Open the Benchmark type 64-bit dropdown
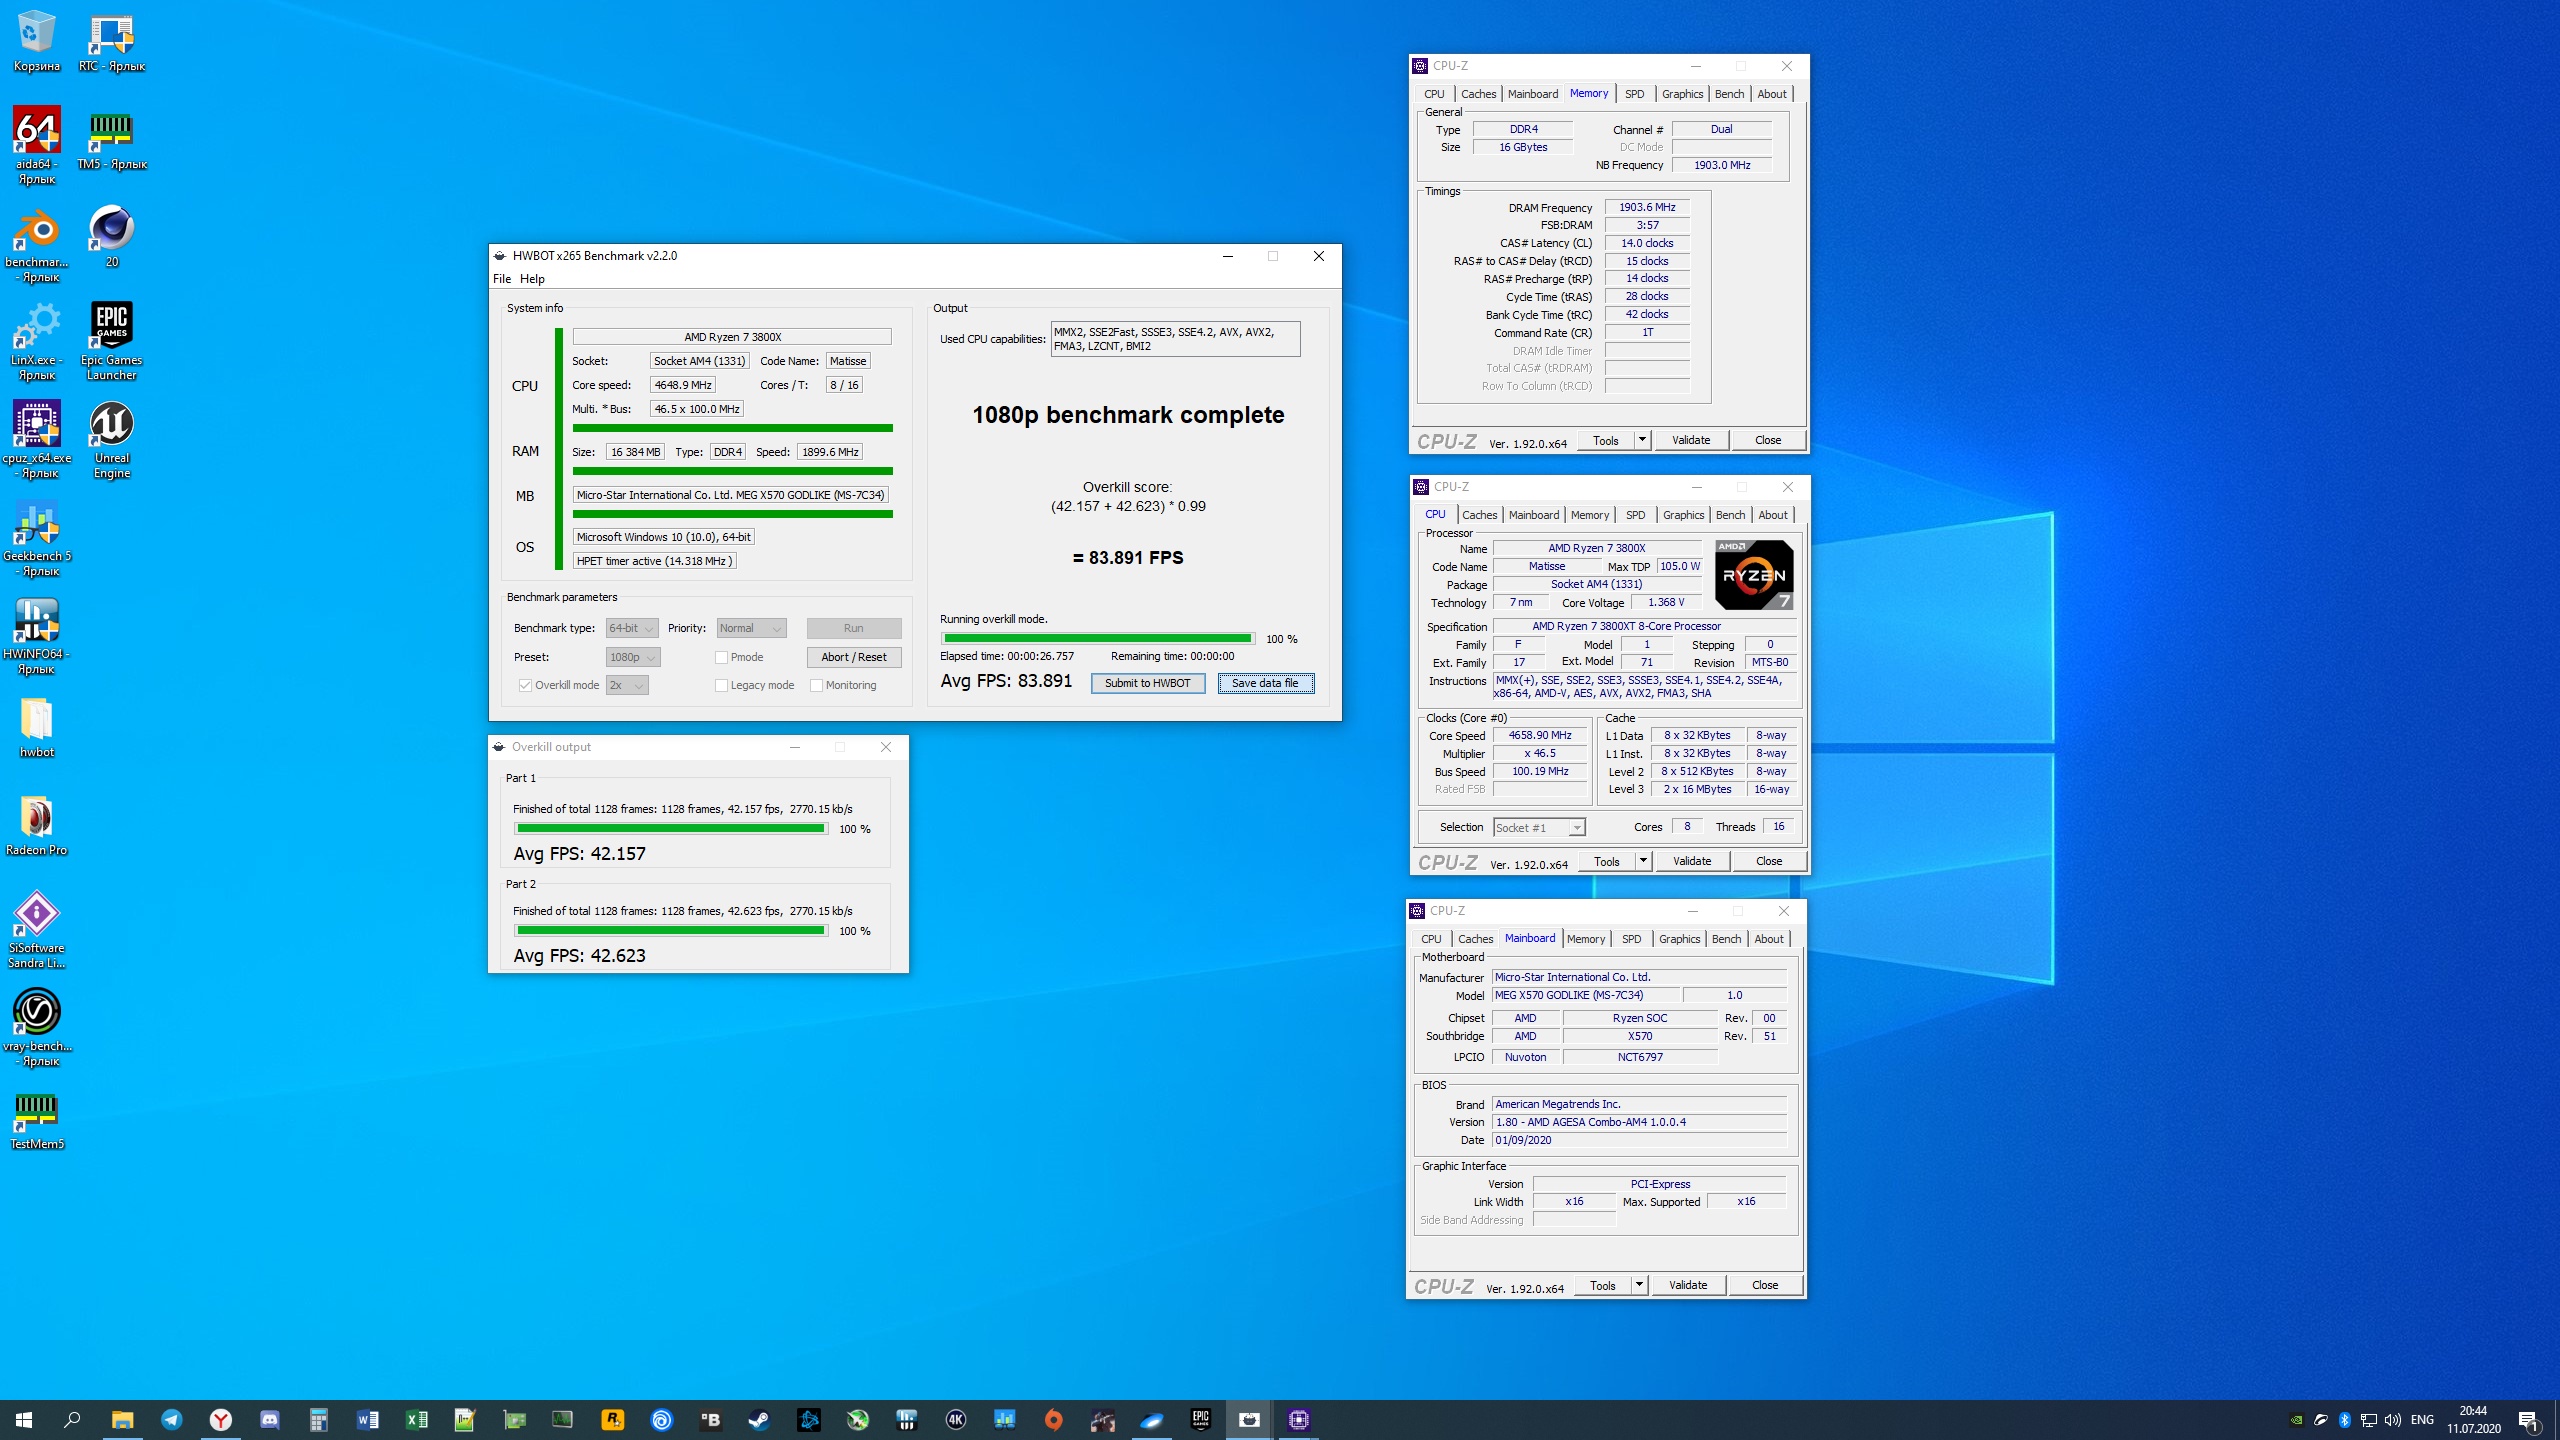Viewport: 2560px width, 1440px height. [x=632, y=628]
